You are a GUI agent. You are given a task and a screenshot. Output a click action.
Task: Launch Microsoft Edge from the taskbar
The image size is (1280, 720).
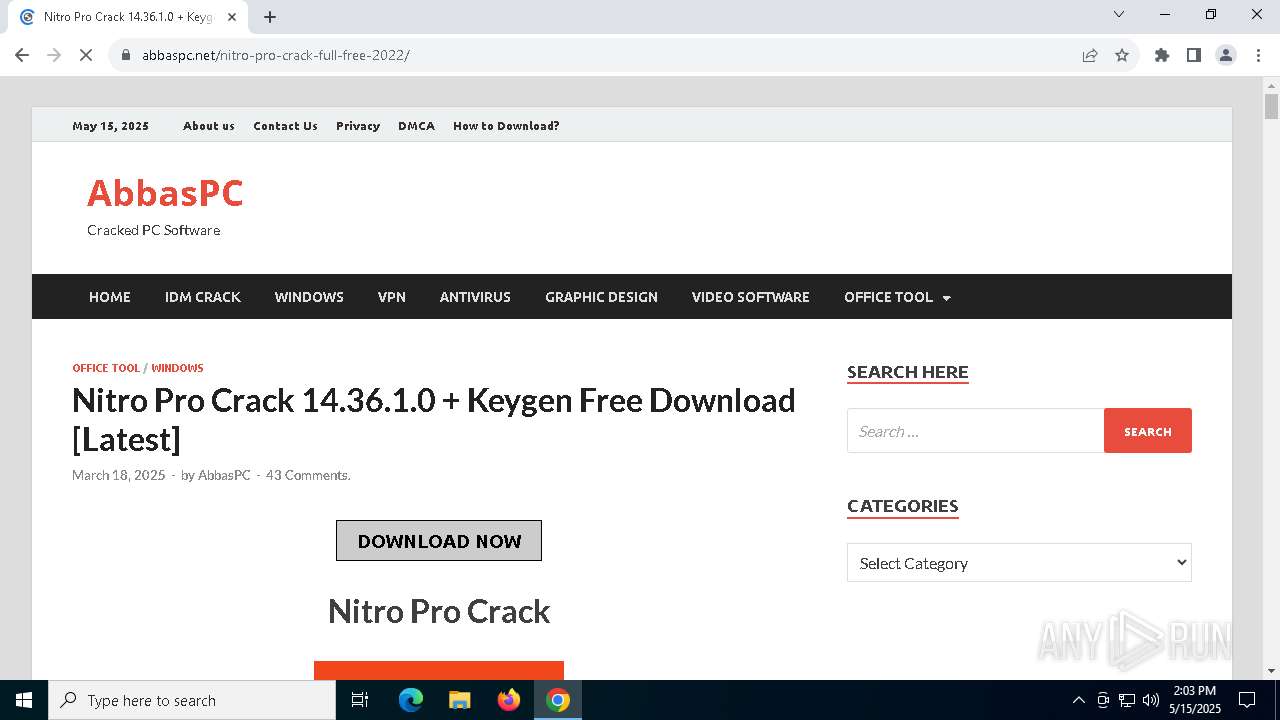pyautogui.click(x=411, y=700)
